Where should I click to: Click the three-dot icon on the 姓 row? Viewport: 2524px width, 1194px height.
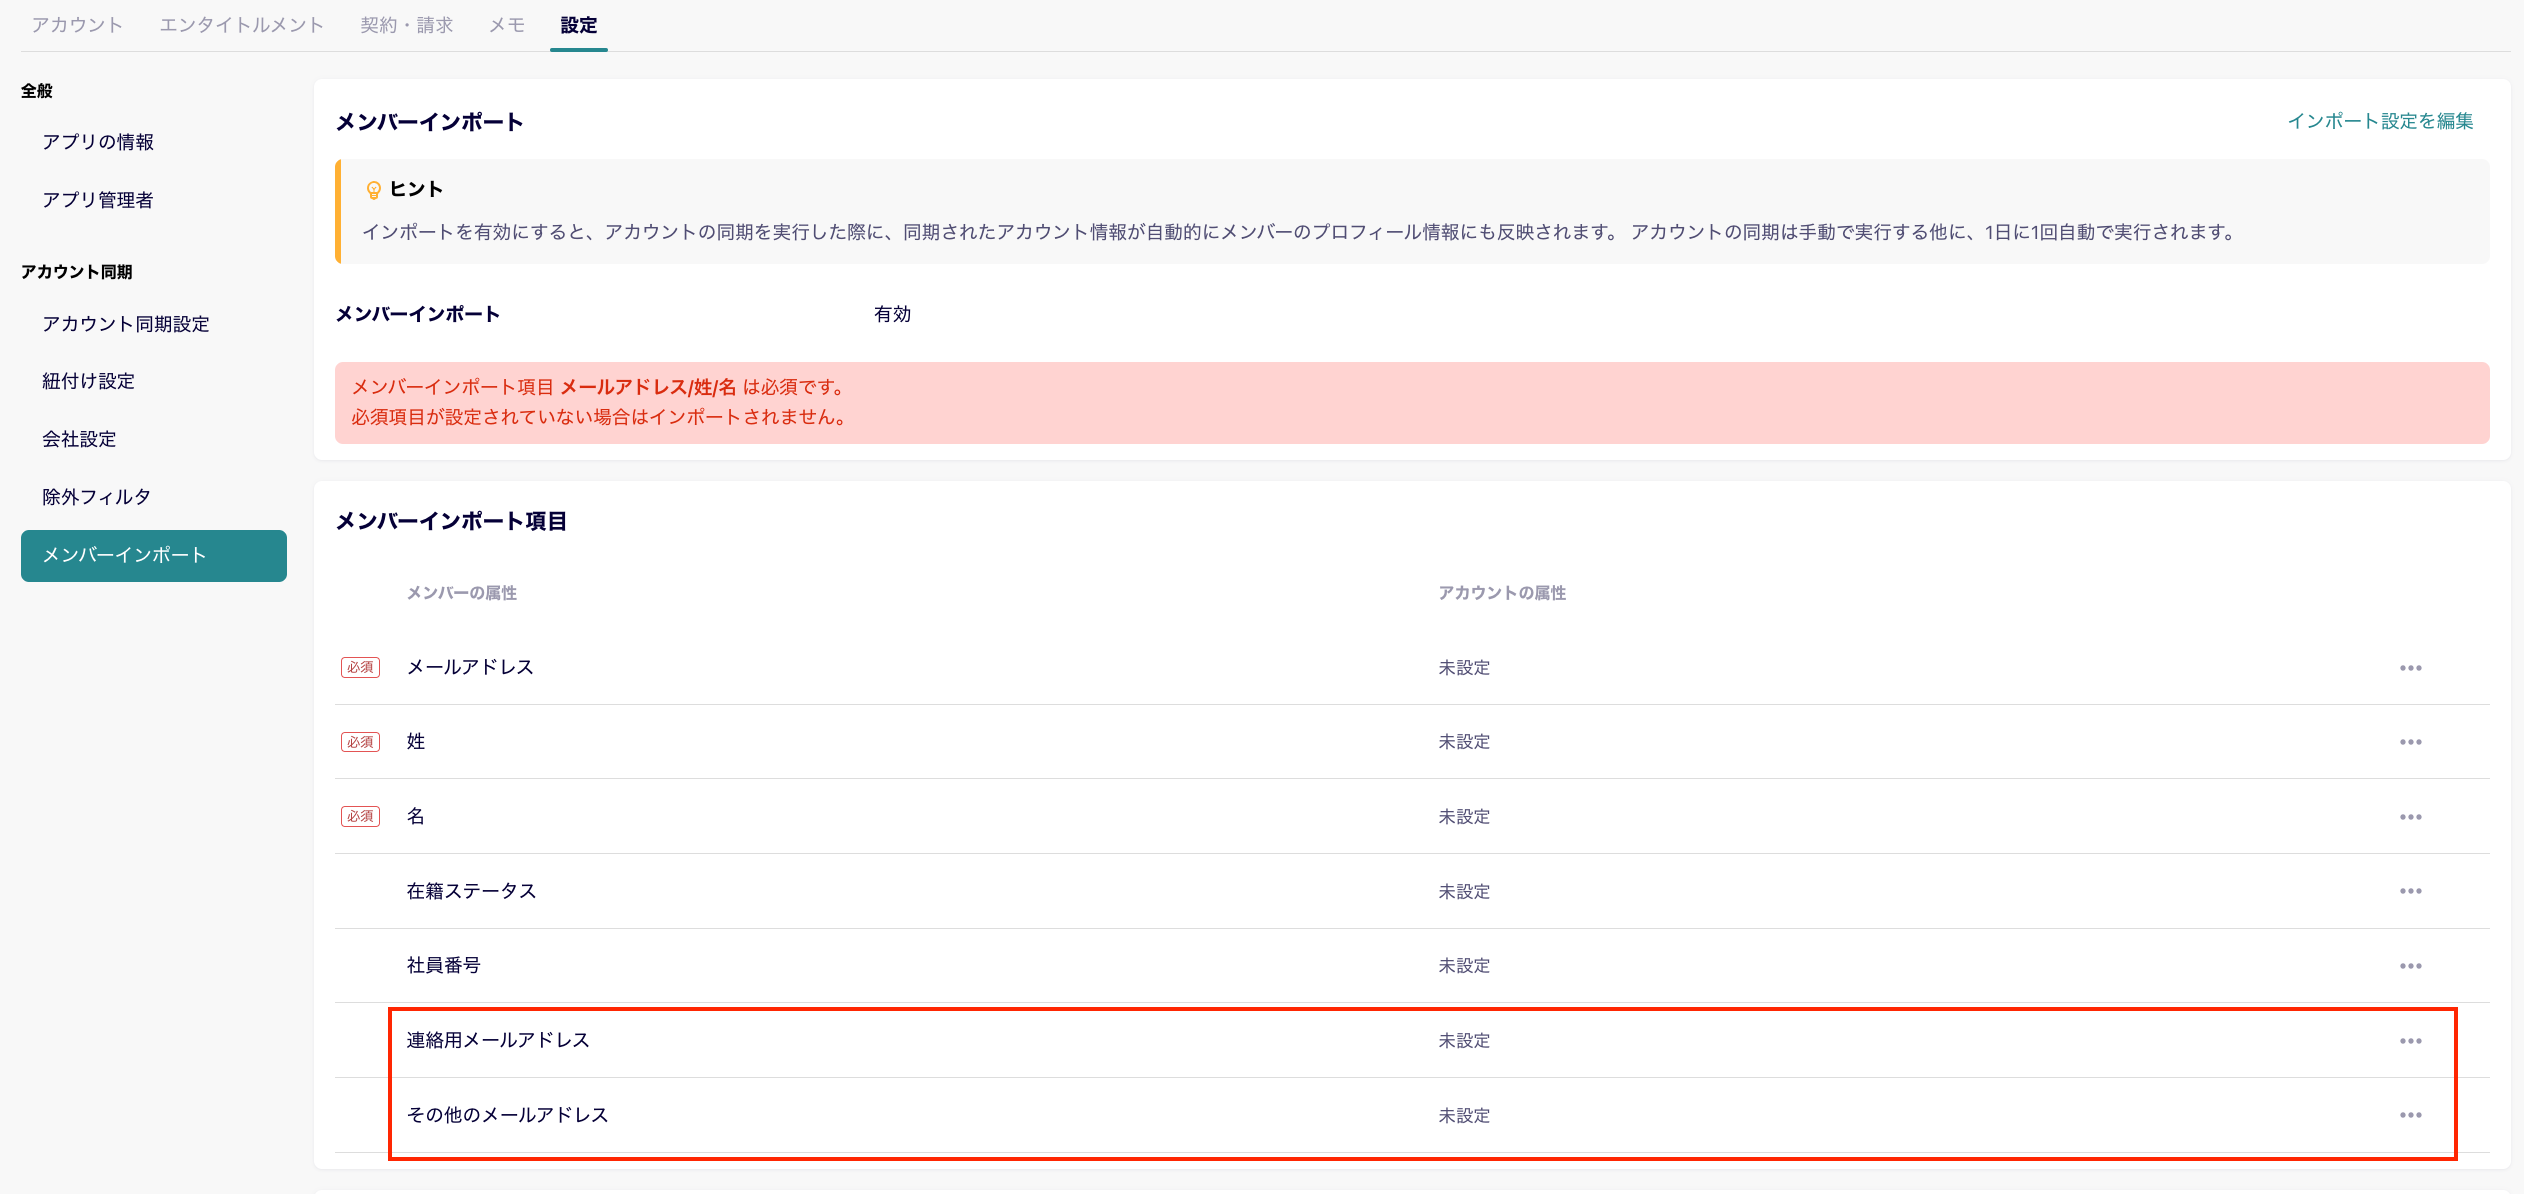coord(2411,741)
